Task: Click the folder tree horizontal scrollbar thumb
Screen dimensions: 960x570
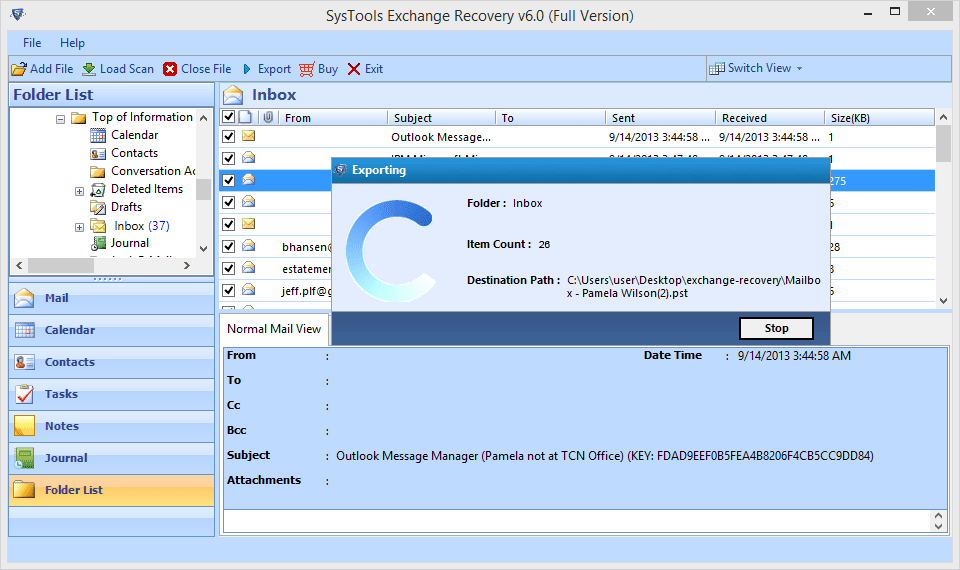Action: coord(61,266)
